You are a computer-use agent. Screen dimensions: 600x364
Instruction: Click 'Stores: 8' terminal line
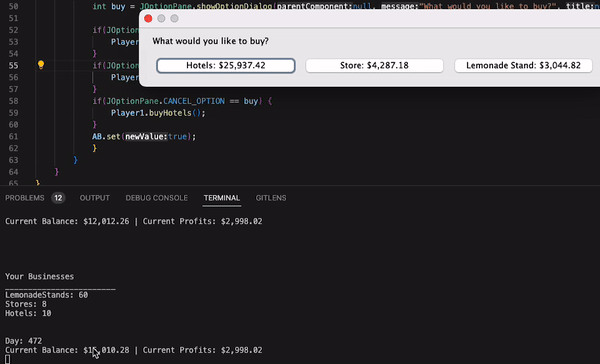26,304
